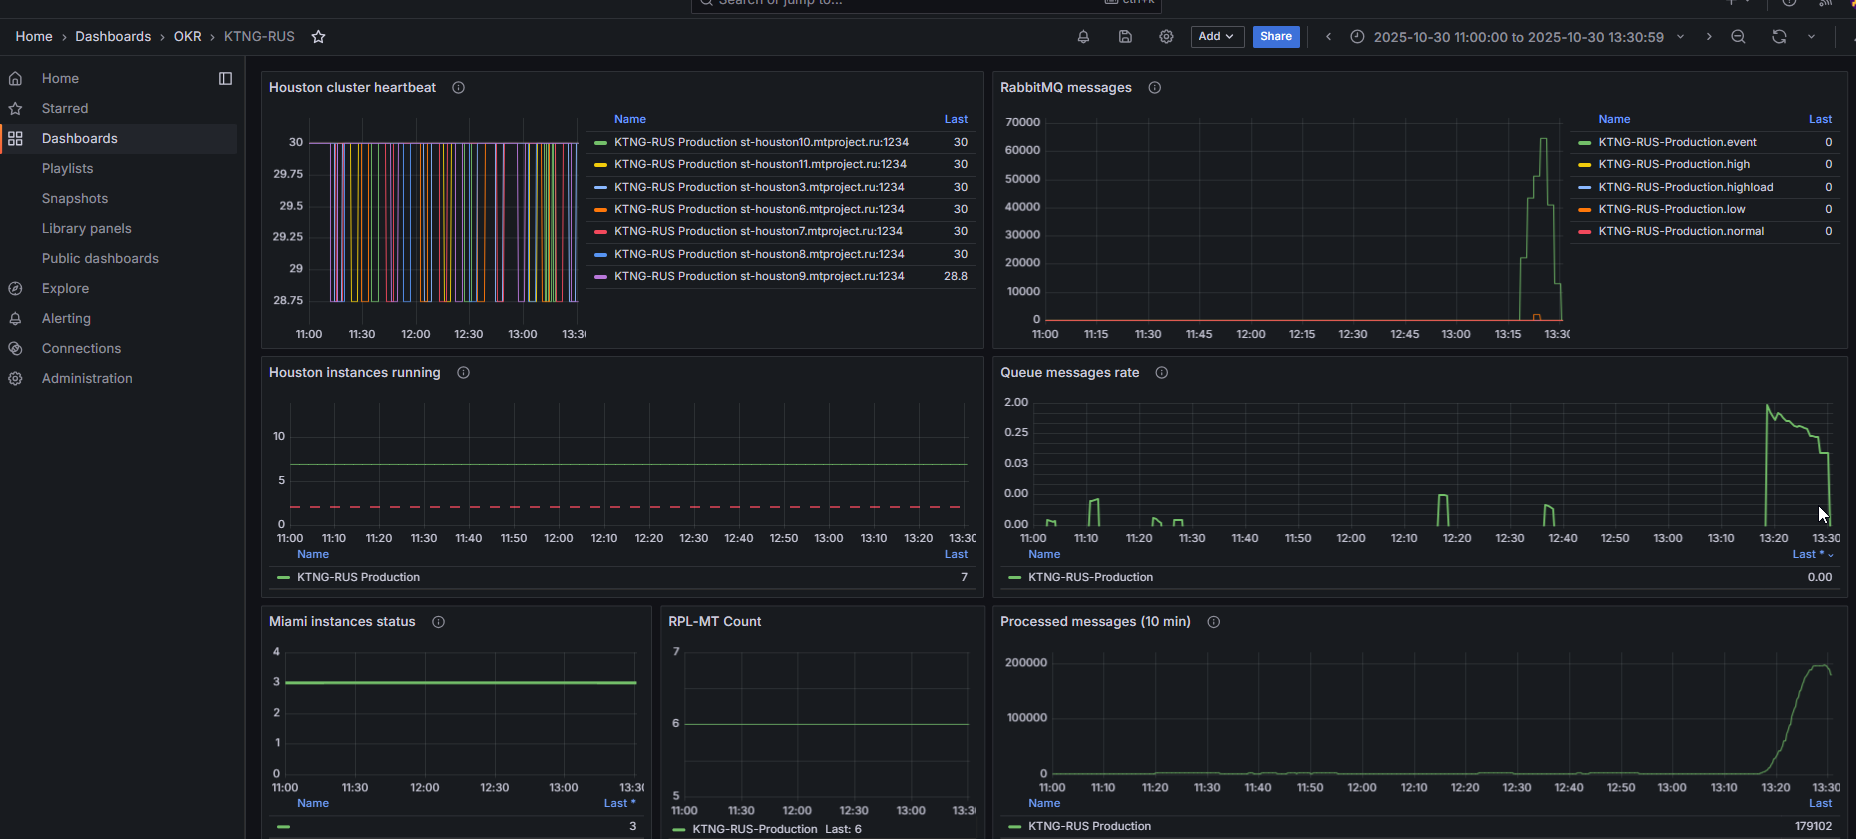Click the st-houston10 legend color swatch

pos(600,142)
